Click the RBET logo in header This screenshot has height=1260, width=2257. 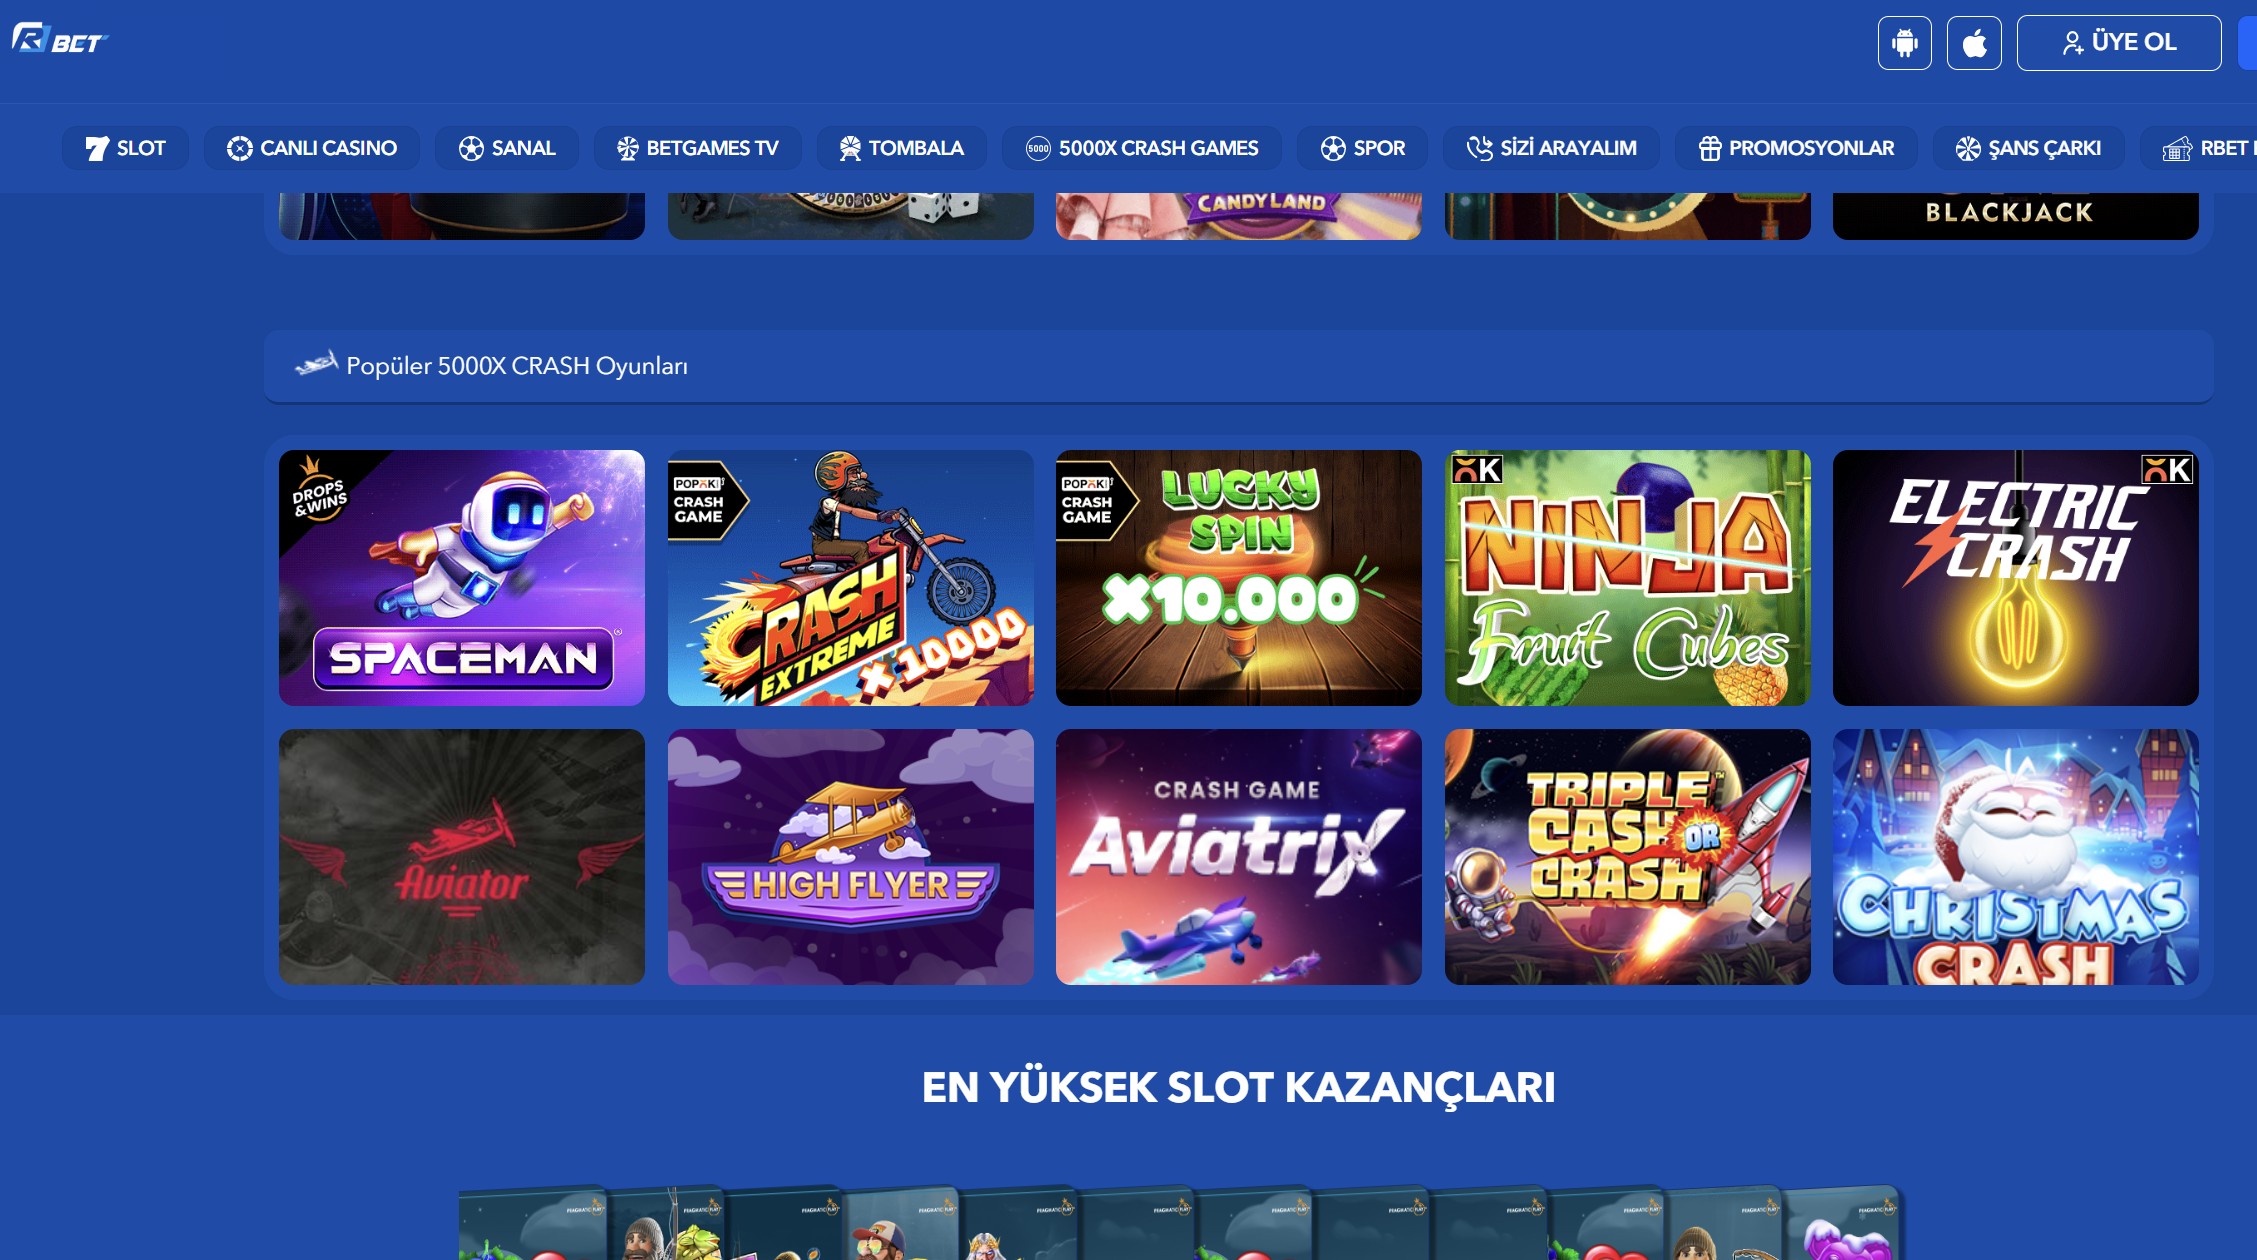click(x=60, y=39)
